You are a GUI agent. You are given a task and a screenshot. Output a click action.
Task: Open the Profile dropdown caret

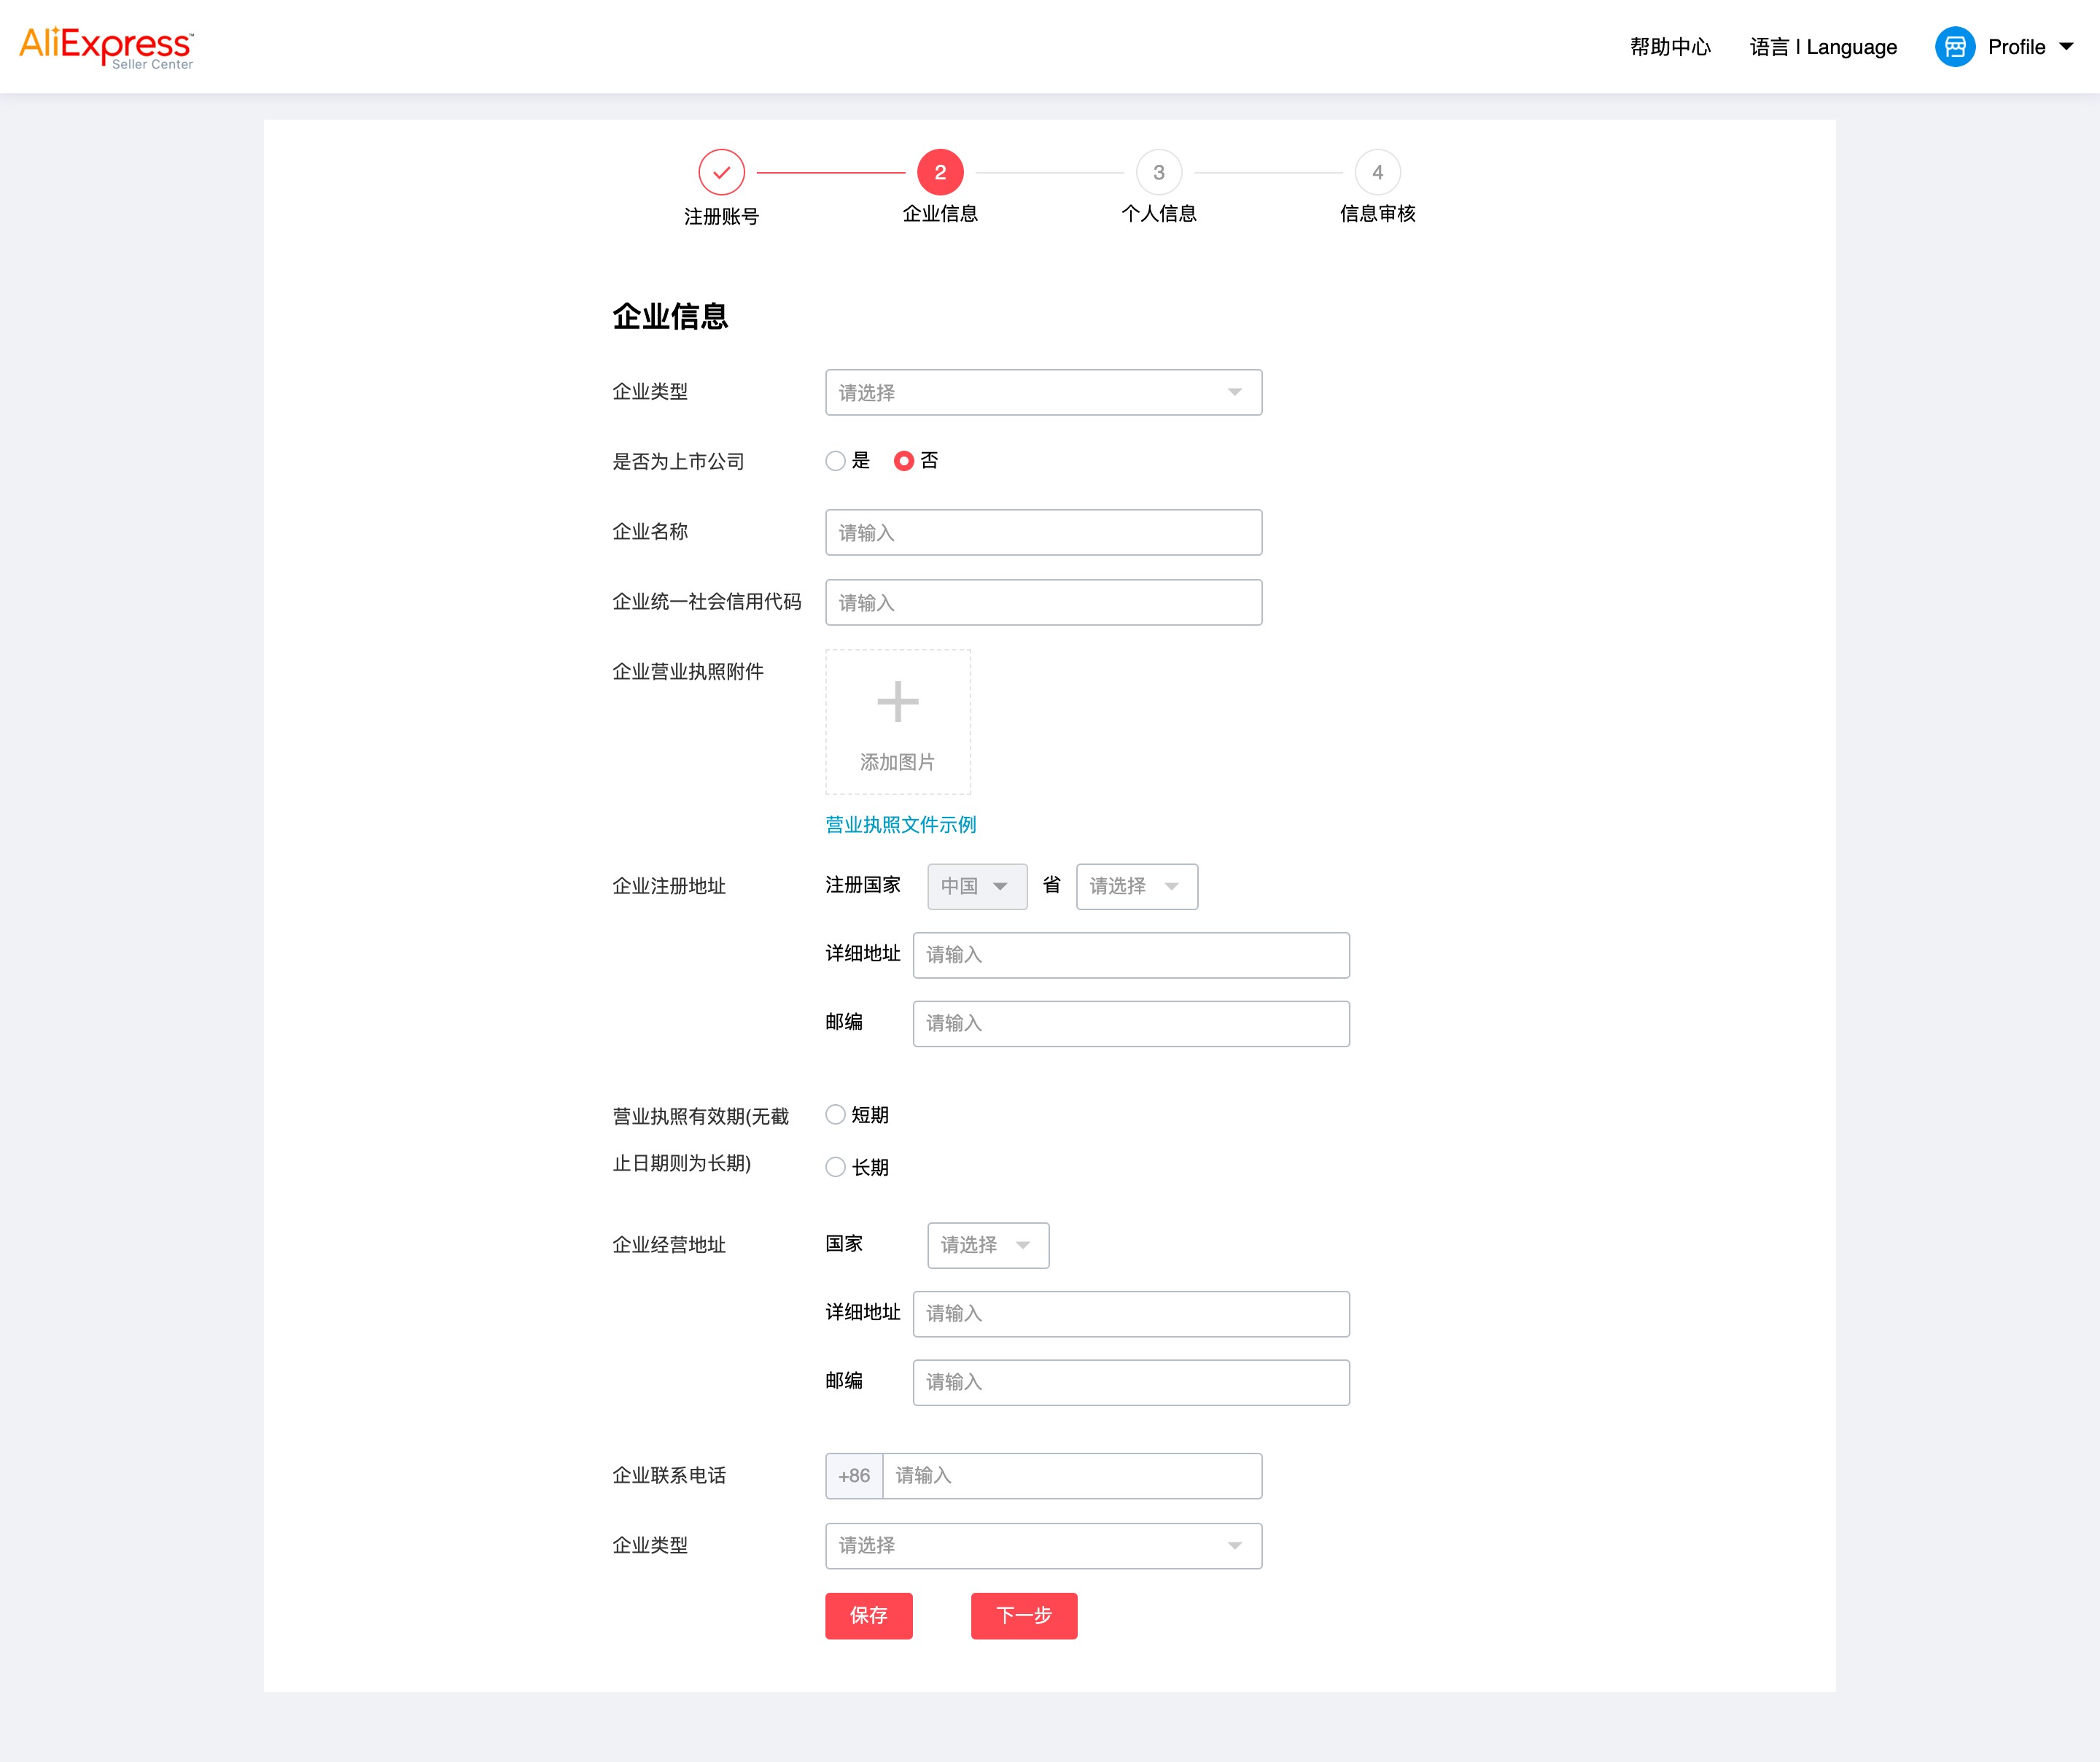(2066, 47)
